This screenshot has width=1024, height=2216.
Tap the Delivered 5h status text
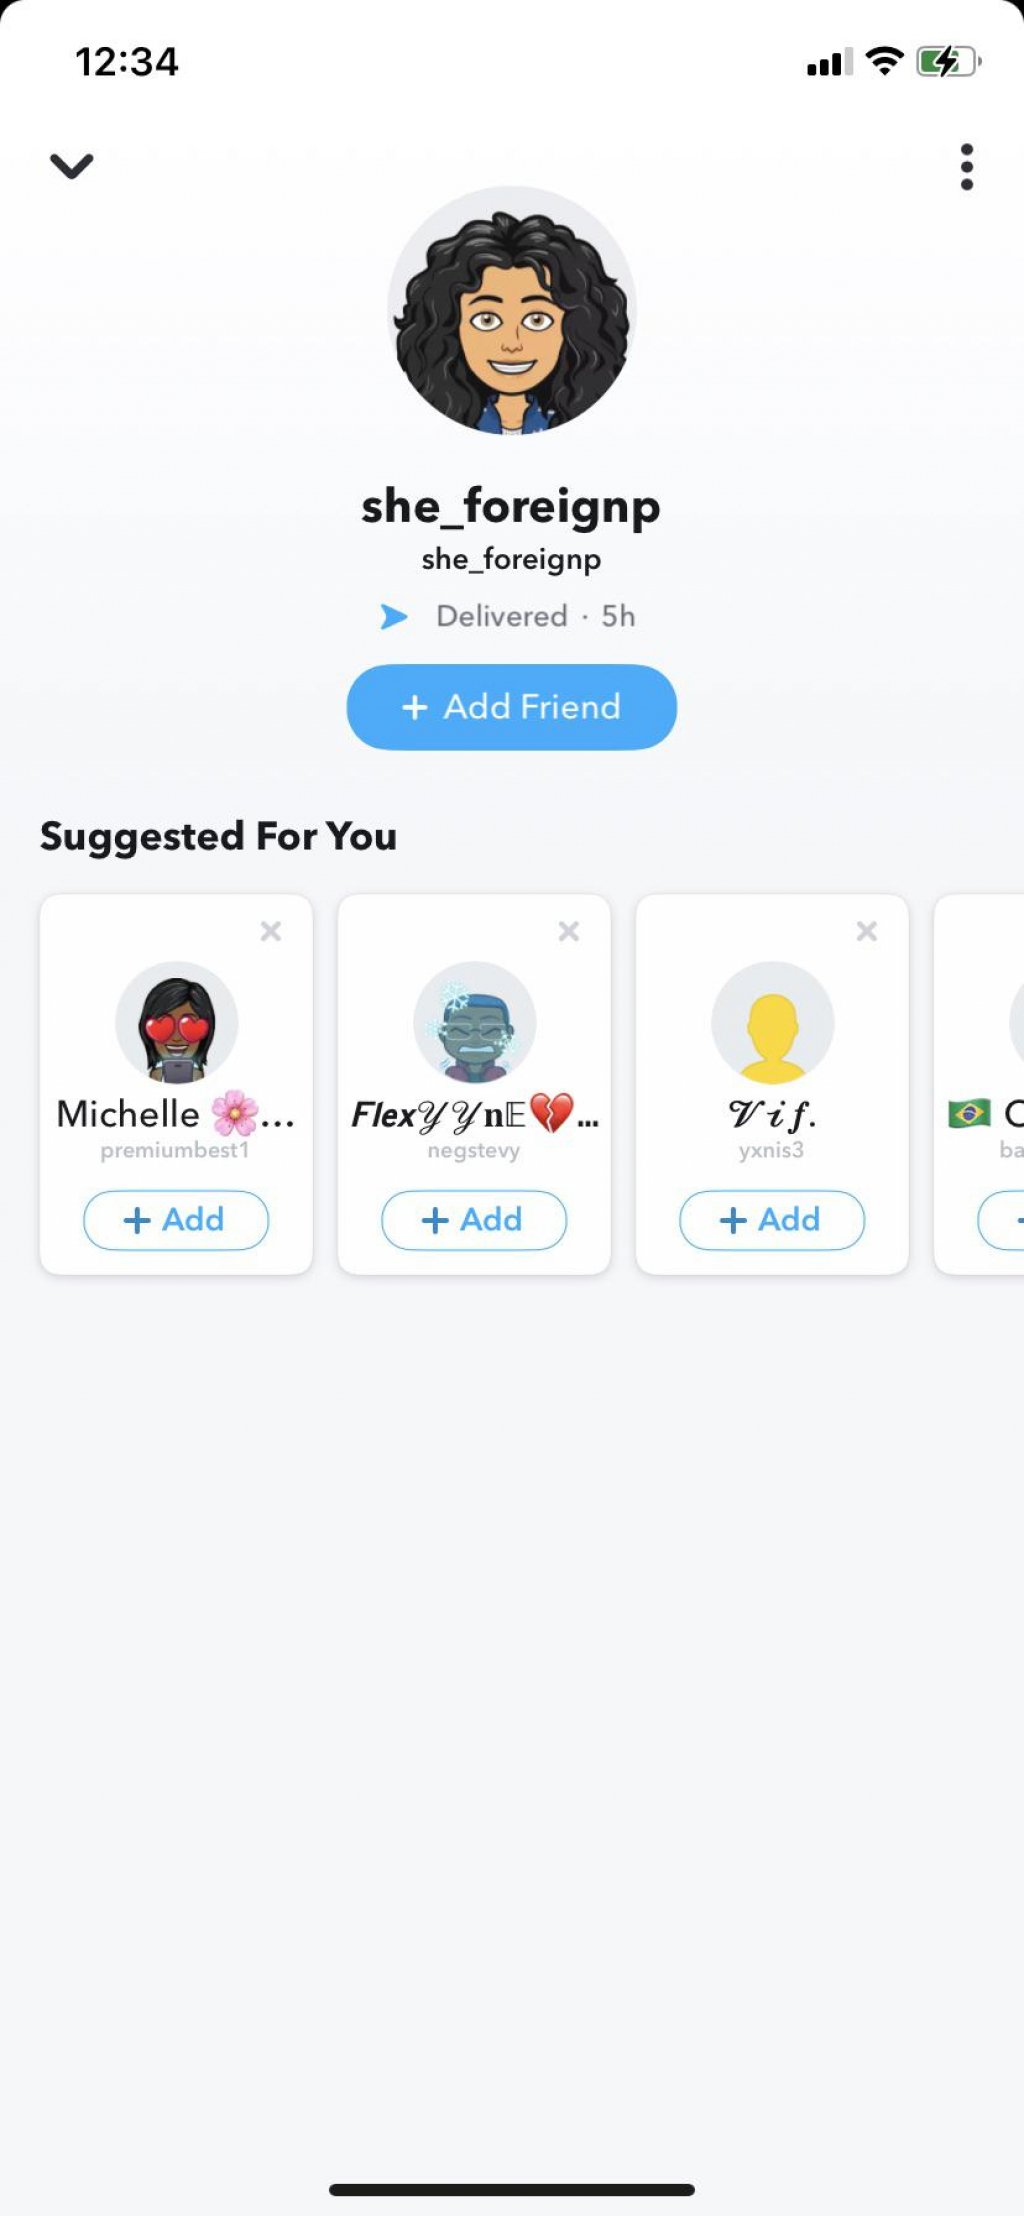(x=535, y=616)
